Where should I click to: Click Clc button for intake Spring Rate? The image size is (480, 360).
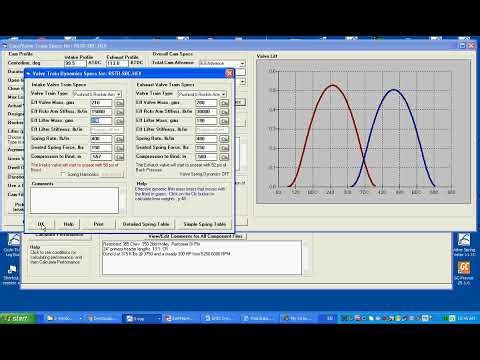click(x=119, y=139)
